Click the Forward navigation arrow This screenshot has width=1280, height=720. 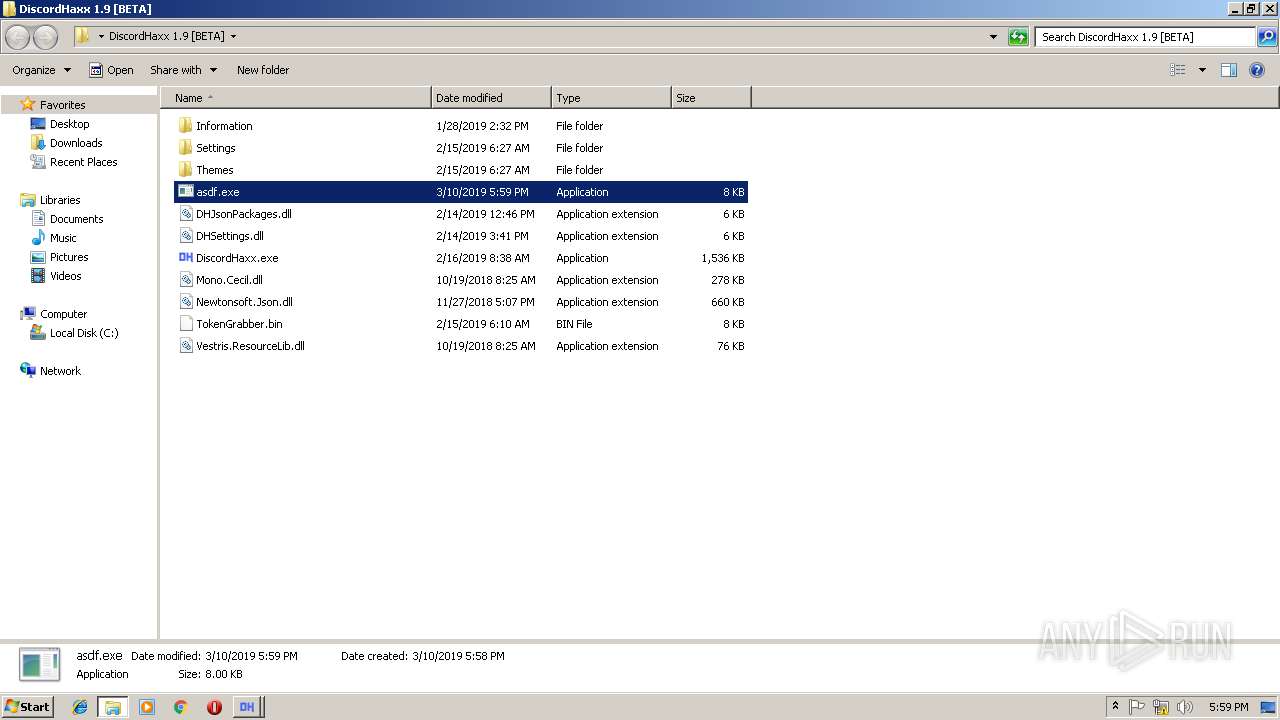coord(46,37)
